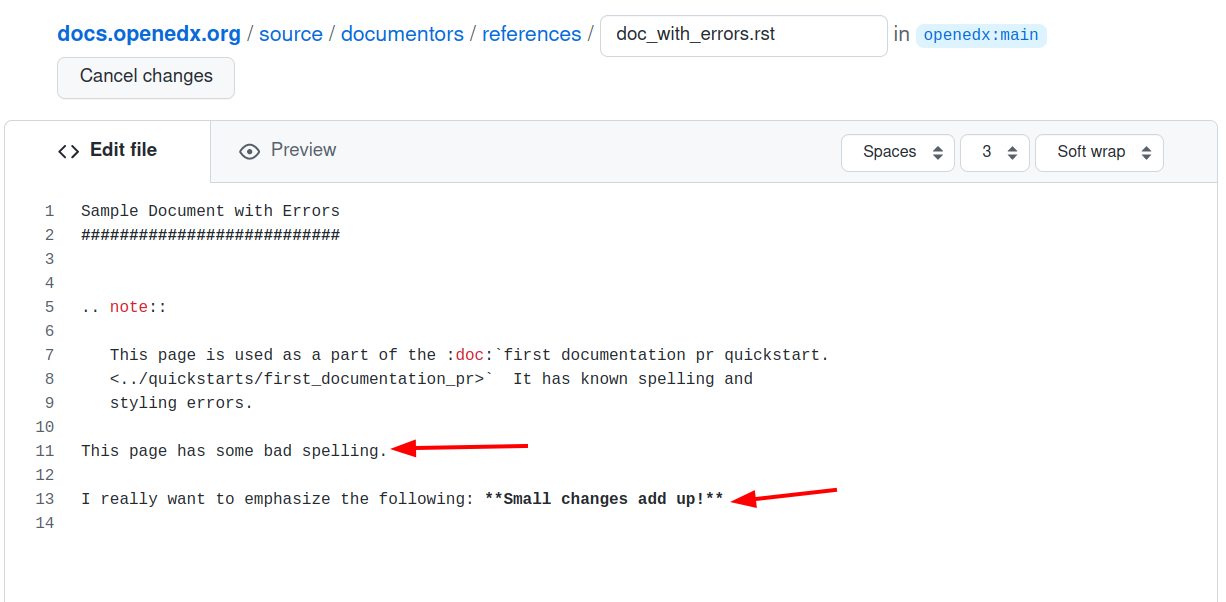This screenshot has height=602, width=1226.
Task: Click the arrows on the indent size selector
Action: 1013,152
